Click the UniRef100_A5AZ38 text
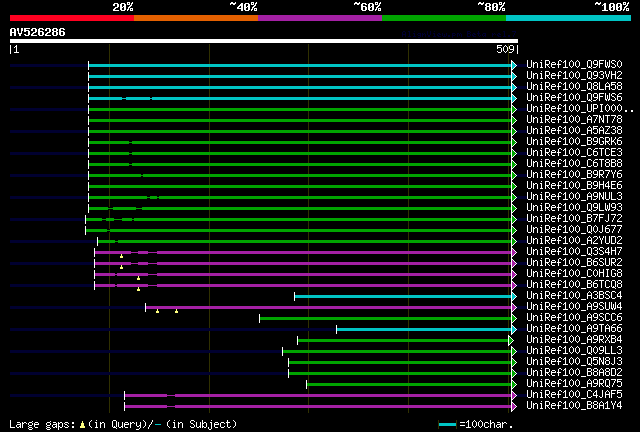This screenshot has height=432, width=640. tap(574, 131)
